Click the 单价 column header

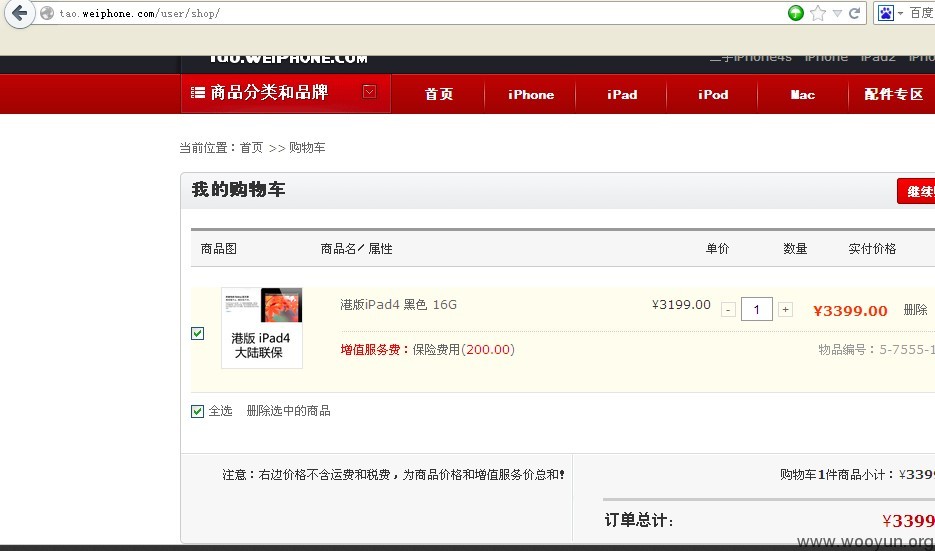(x=717, y=249)
